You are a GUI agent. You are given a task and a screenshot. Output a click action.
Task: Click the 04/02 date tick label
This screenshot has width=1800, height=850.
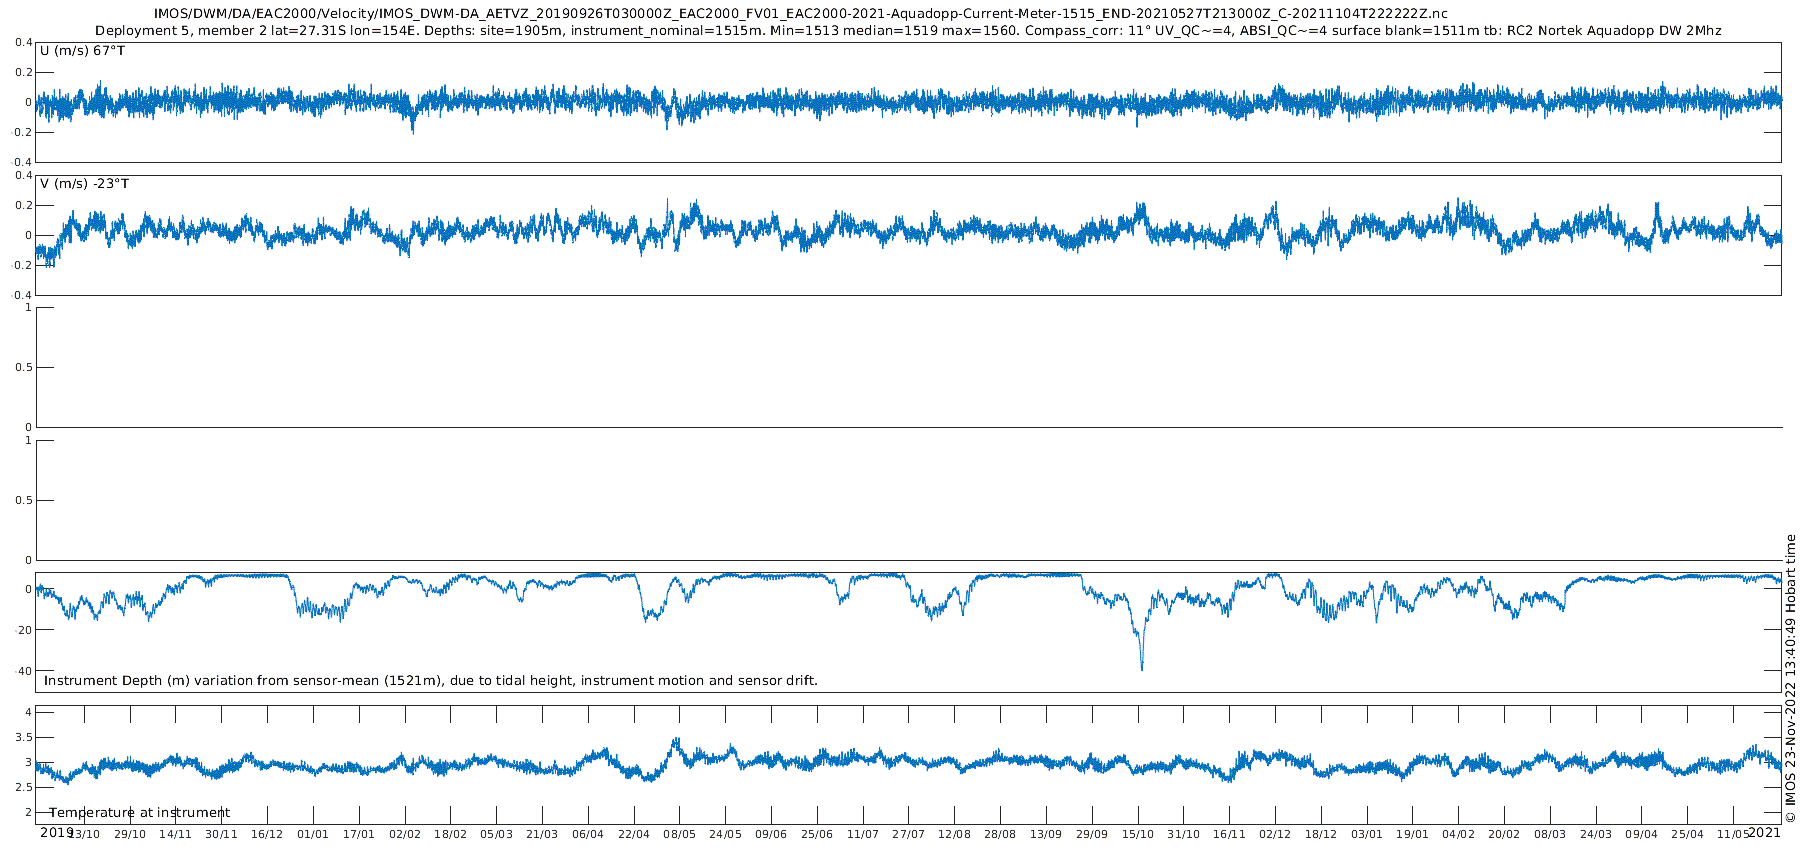click(x=1459, y=834)
